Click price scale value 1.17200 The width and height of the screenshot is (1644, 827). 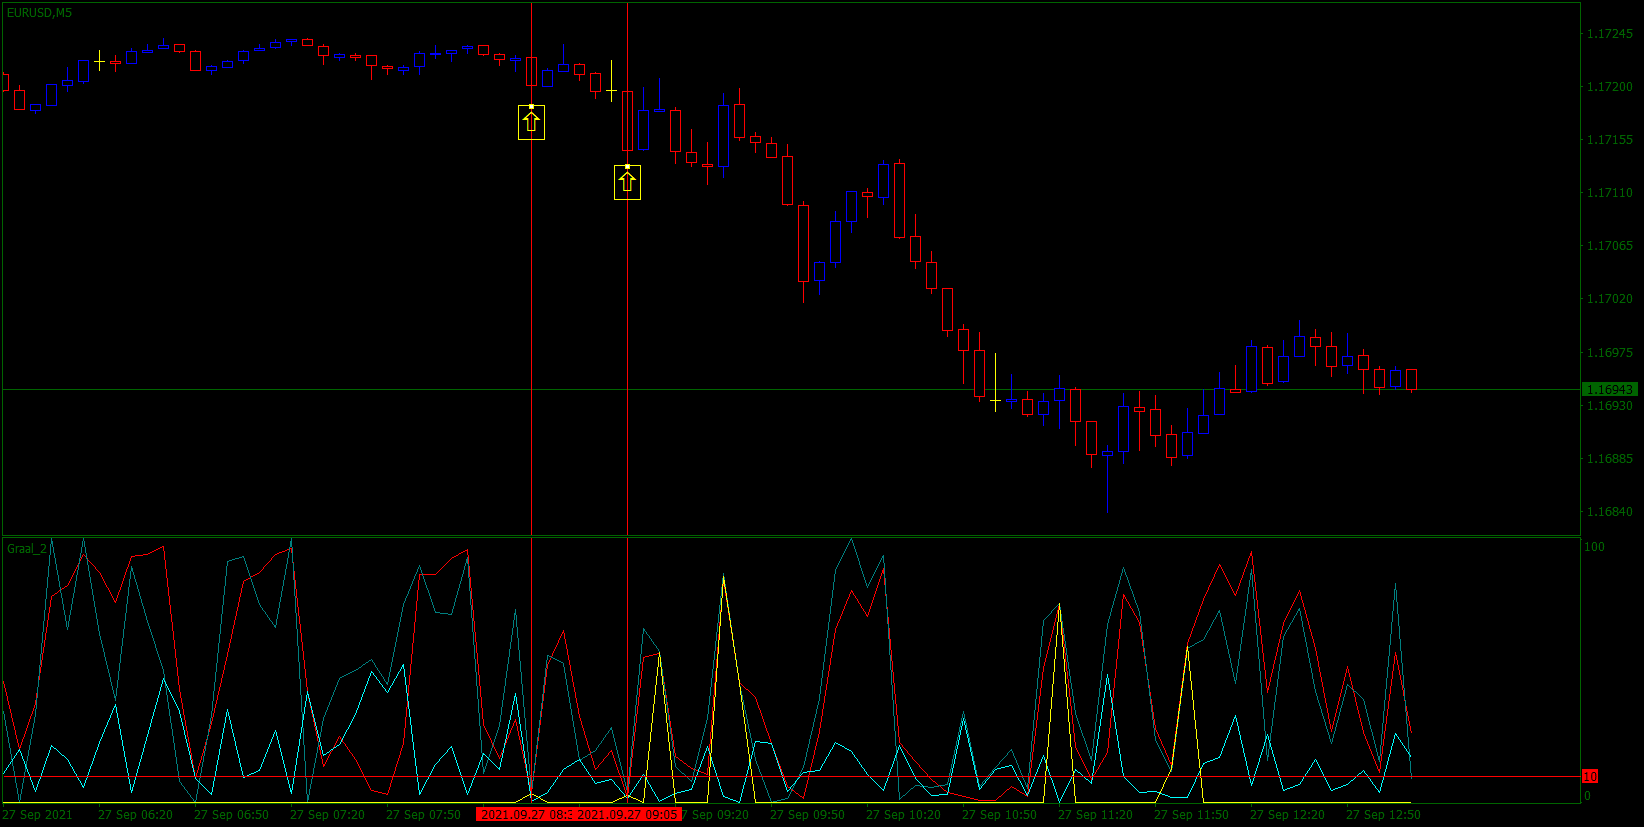1609,87
